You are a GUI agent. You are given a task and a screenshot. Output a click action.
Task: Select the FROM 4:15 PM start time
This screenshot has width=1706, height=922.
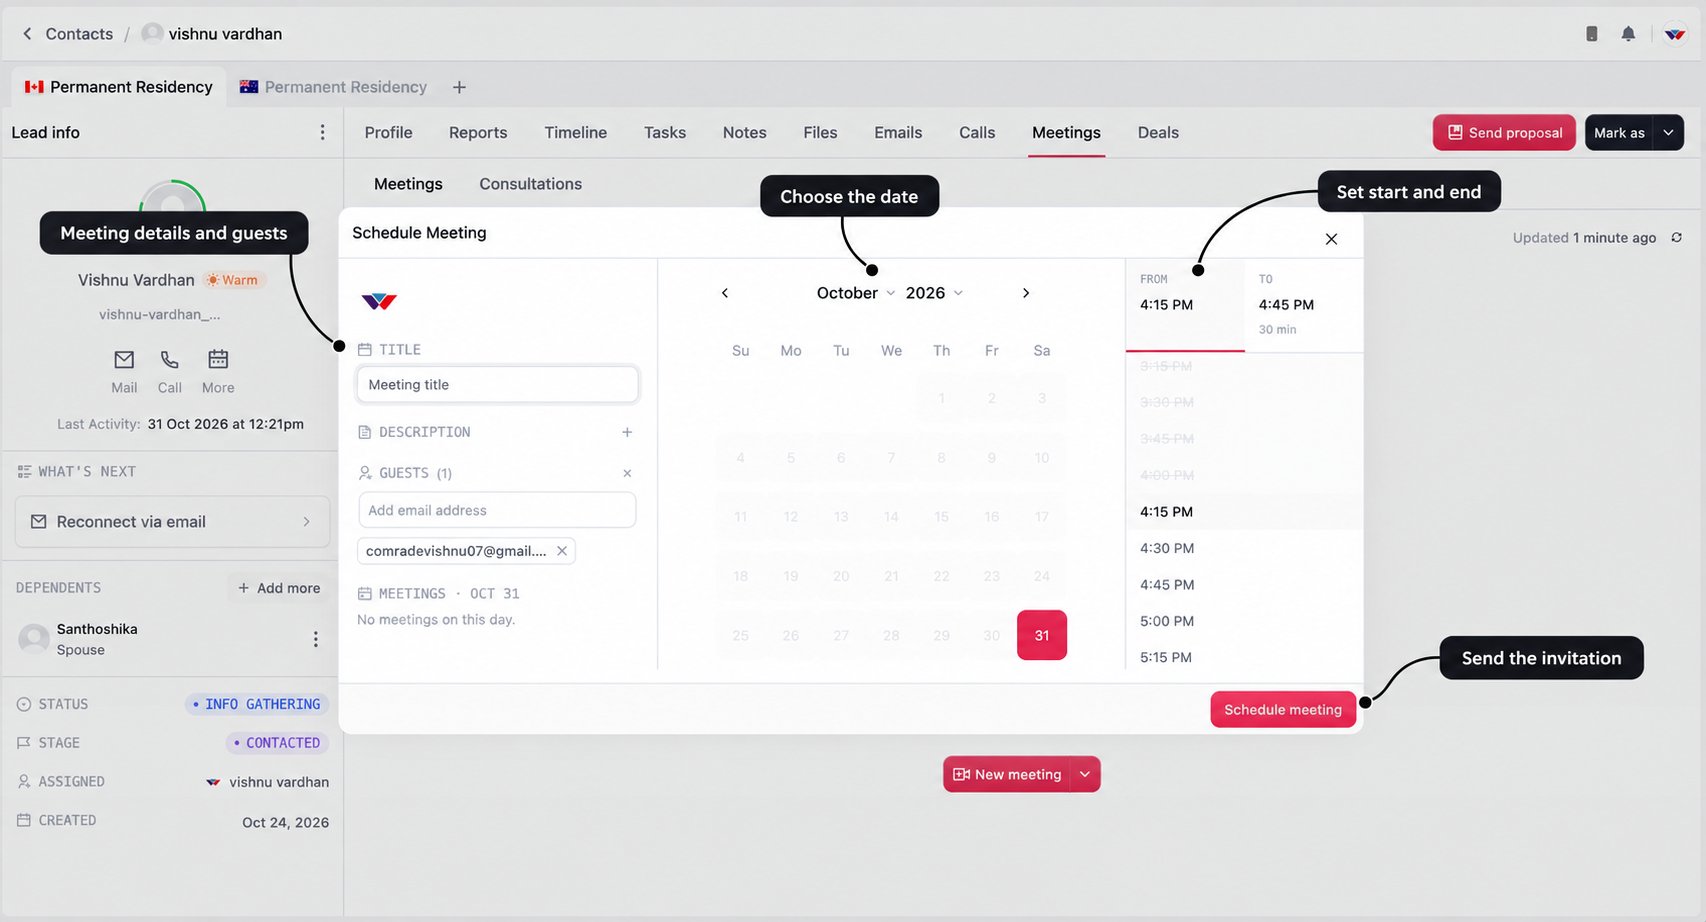(x=1186, y=305)
